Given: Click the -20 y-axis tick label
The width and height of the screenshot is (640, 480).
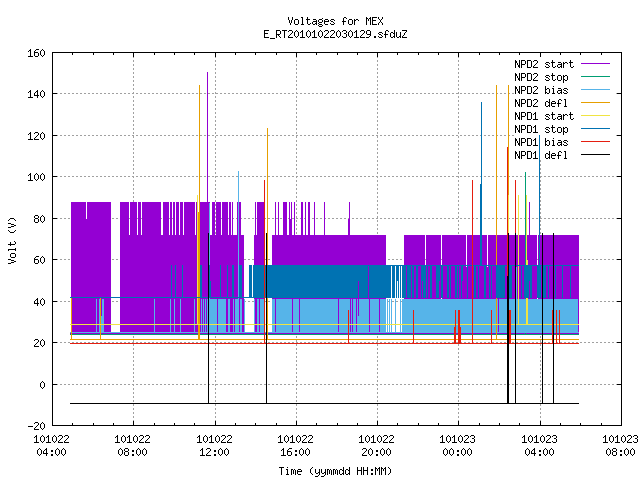Looking at the screenshot, I should (x=36, y=426).
